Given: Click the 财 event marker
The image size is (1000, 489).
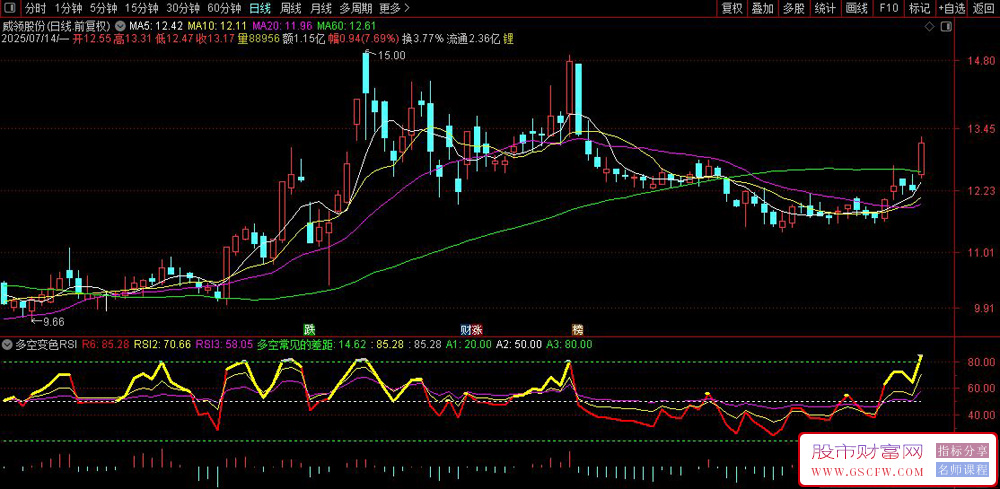Looking at the screenshot, I should 466,330.
